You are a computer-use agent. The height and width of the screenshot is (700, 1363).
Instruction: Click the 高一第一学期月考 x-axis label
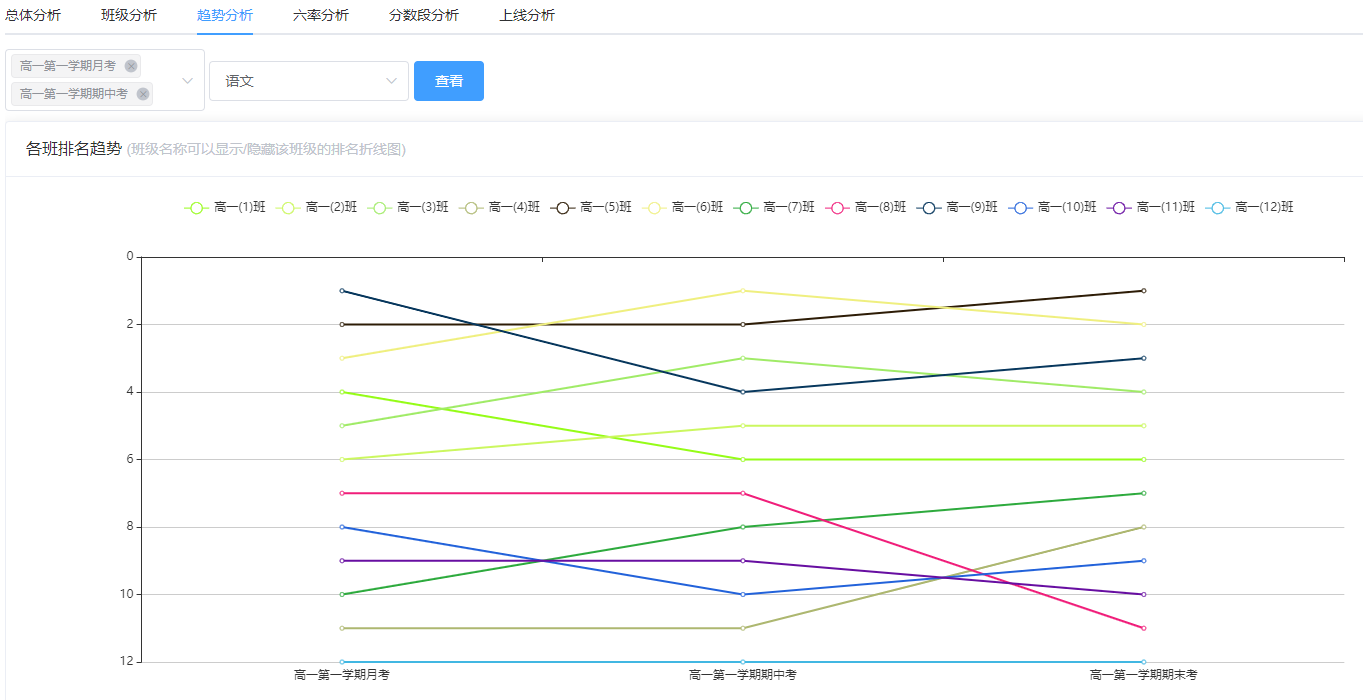point(342,675)
